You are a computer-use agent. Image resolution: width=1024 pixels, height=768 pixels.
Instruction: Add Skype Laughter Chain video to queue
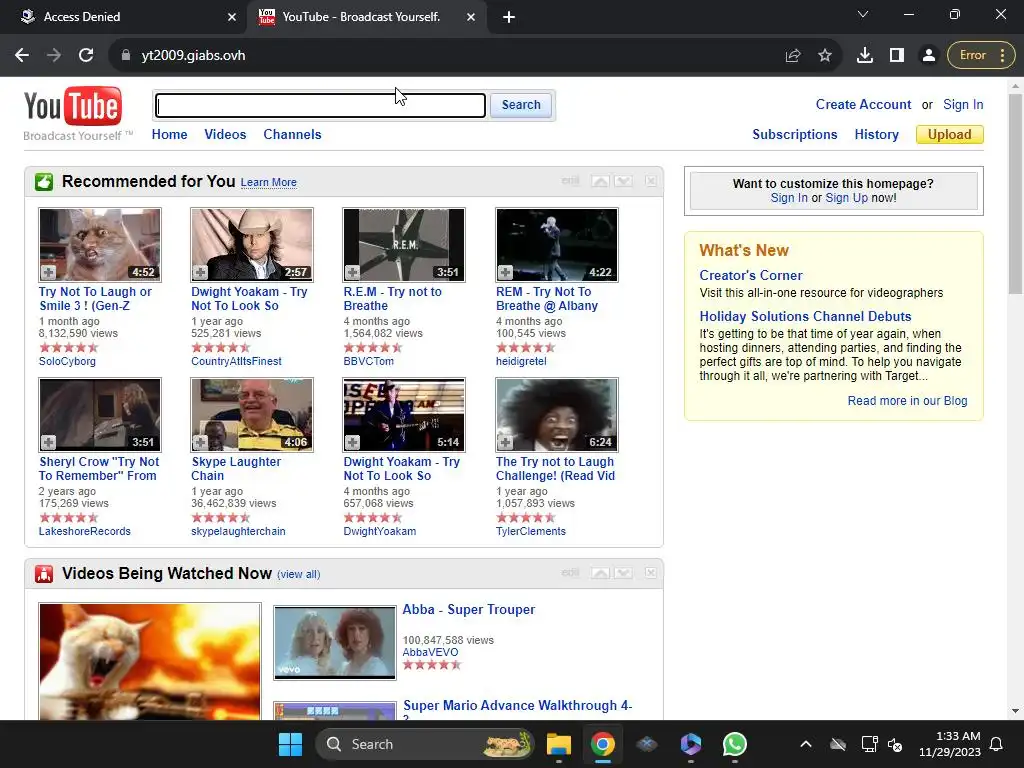click(x=200, y=442)
